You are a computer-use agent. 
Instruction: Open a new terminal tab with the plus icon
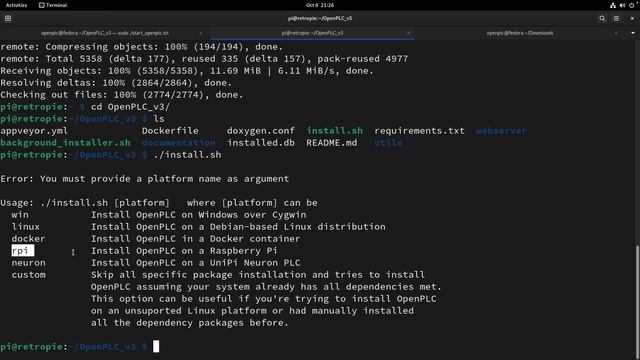pyautogui.click(x=8, y=18)
